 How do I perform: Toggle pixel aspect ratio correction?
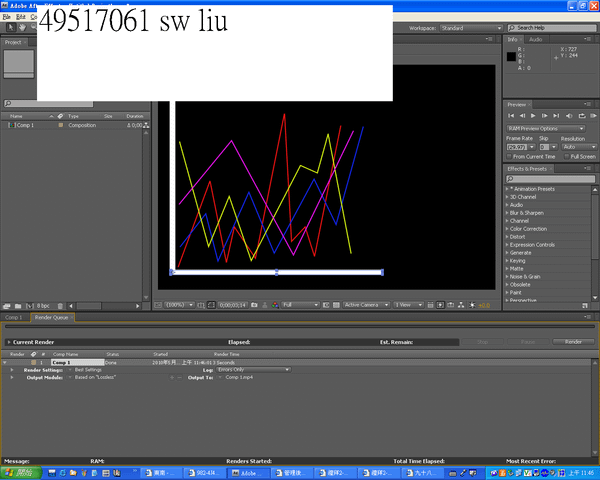click(x=430, y=305)
